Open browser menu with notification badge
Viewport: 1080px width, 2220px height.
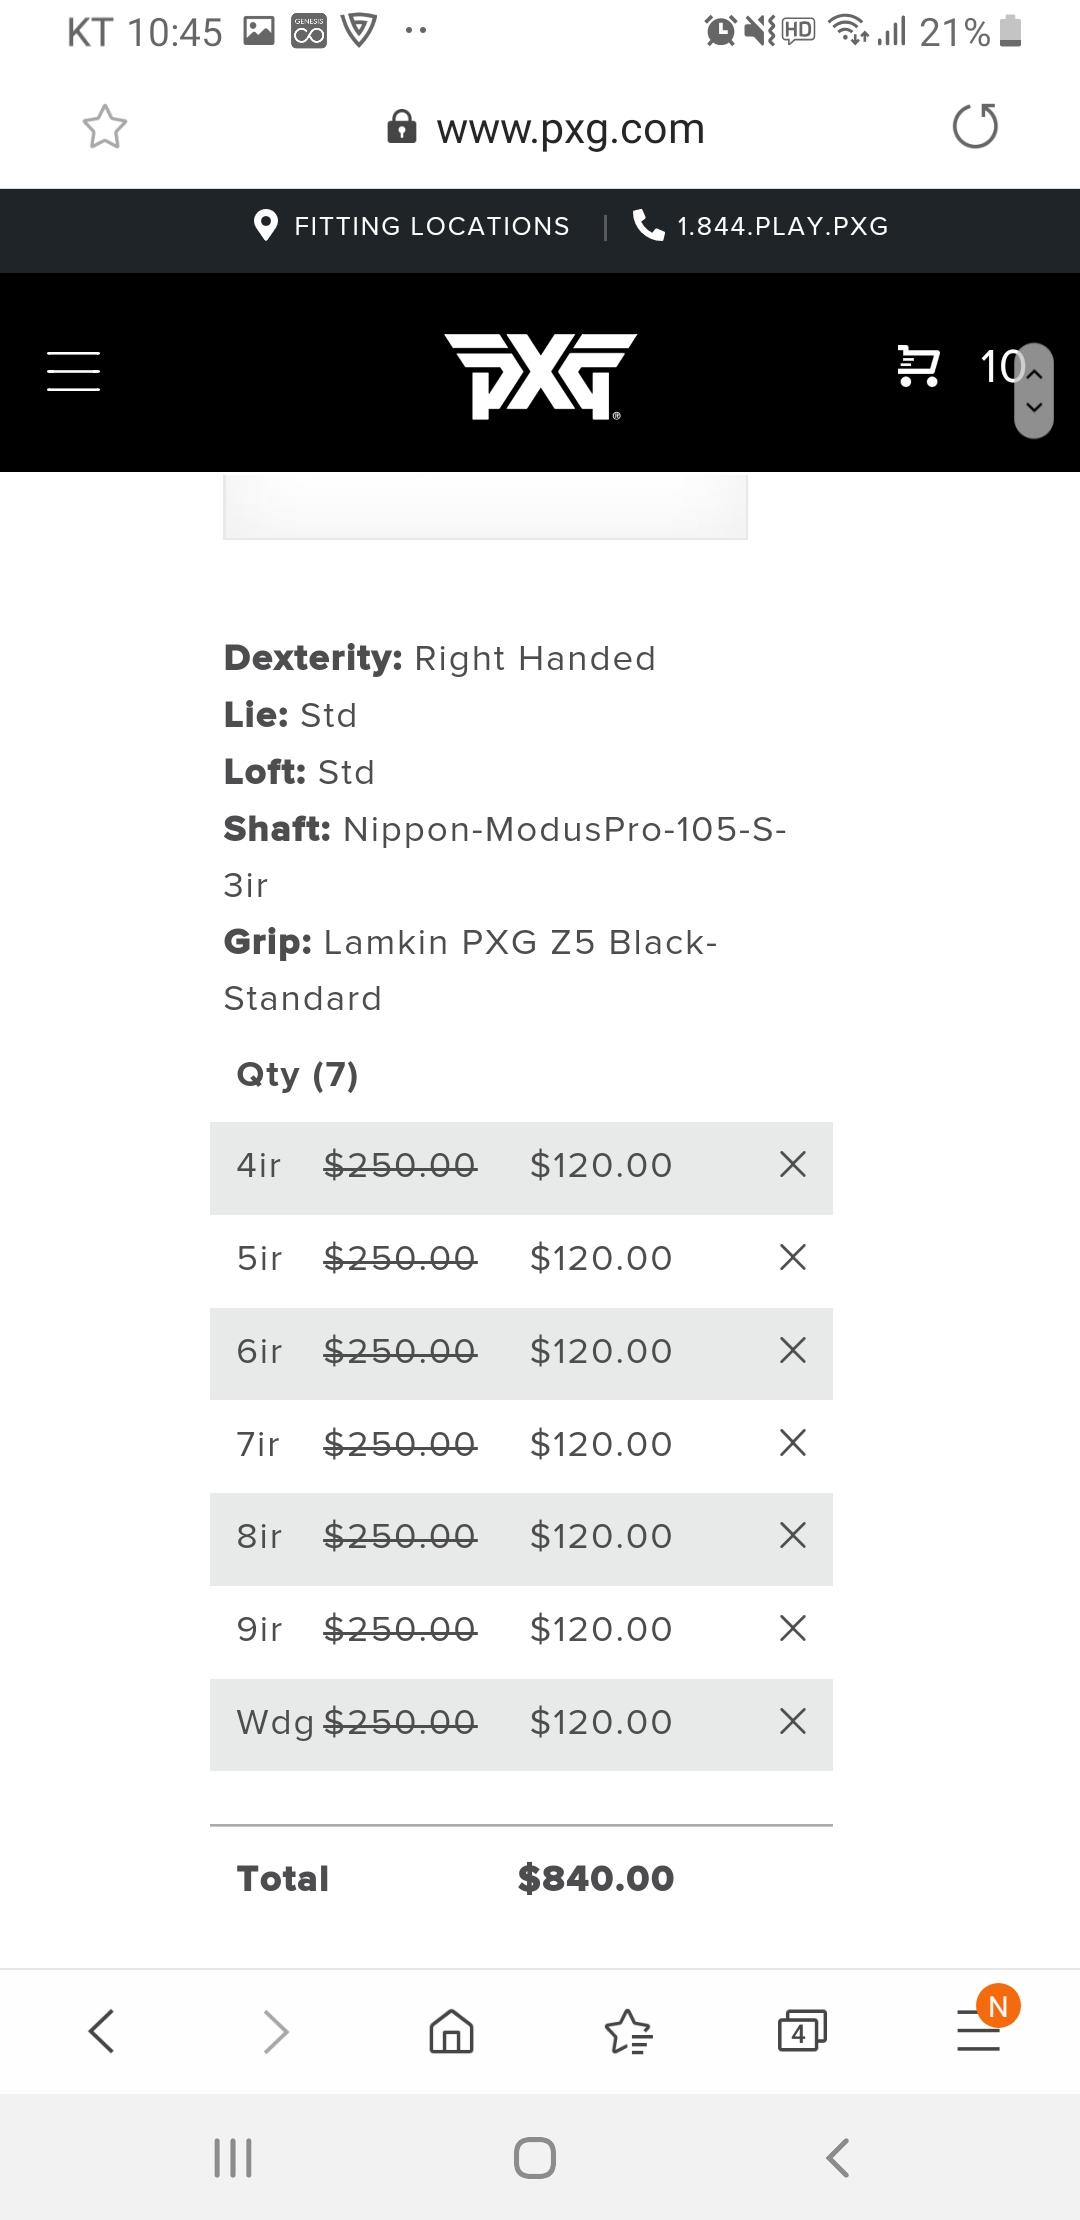[x=979, y=2031]
